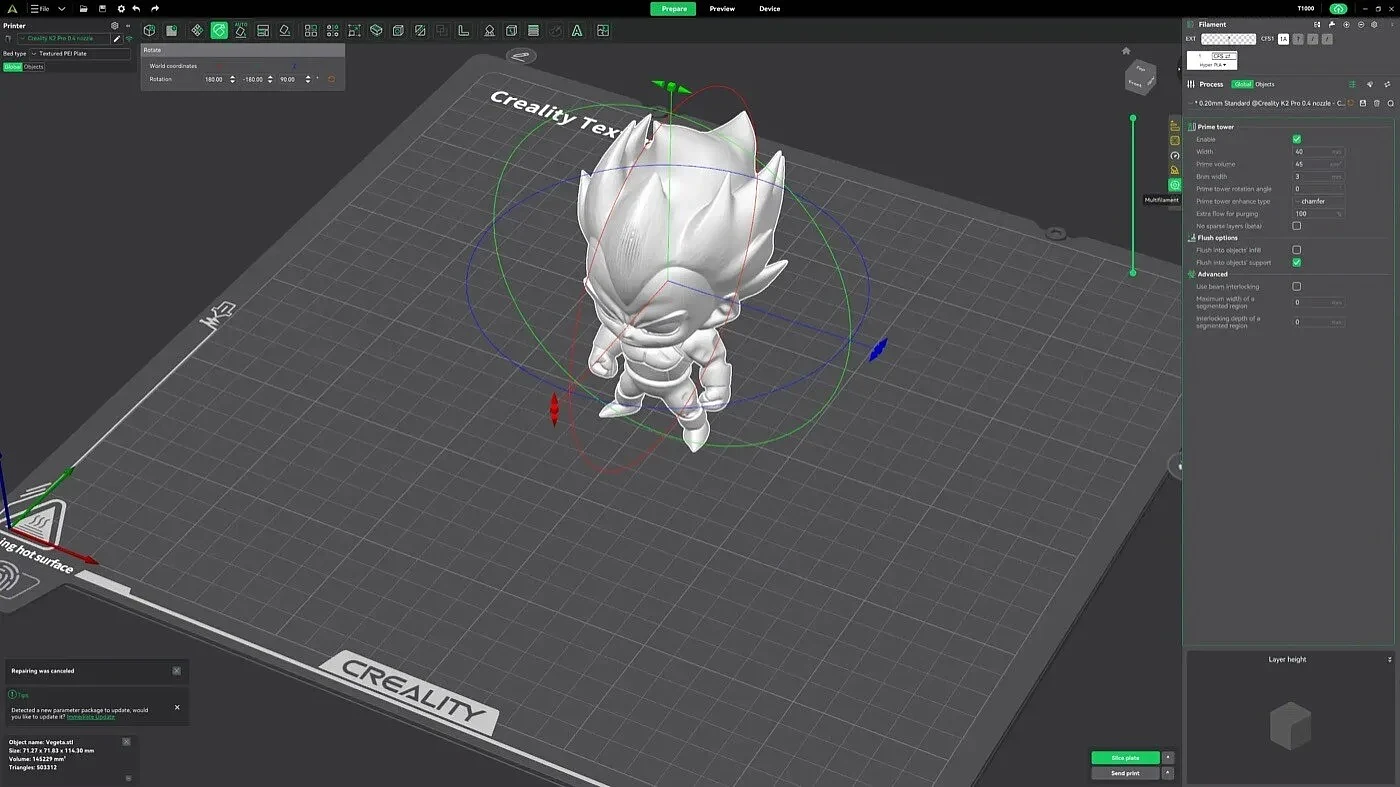Enable Use beam interlocking
1400x787 pixels.
coord(1297,286)
